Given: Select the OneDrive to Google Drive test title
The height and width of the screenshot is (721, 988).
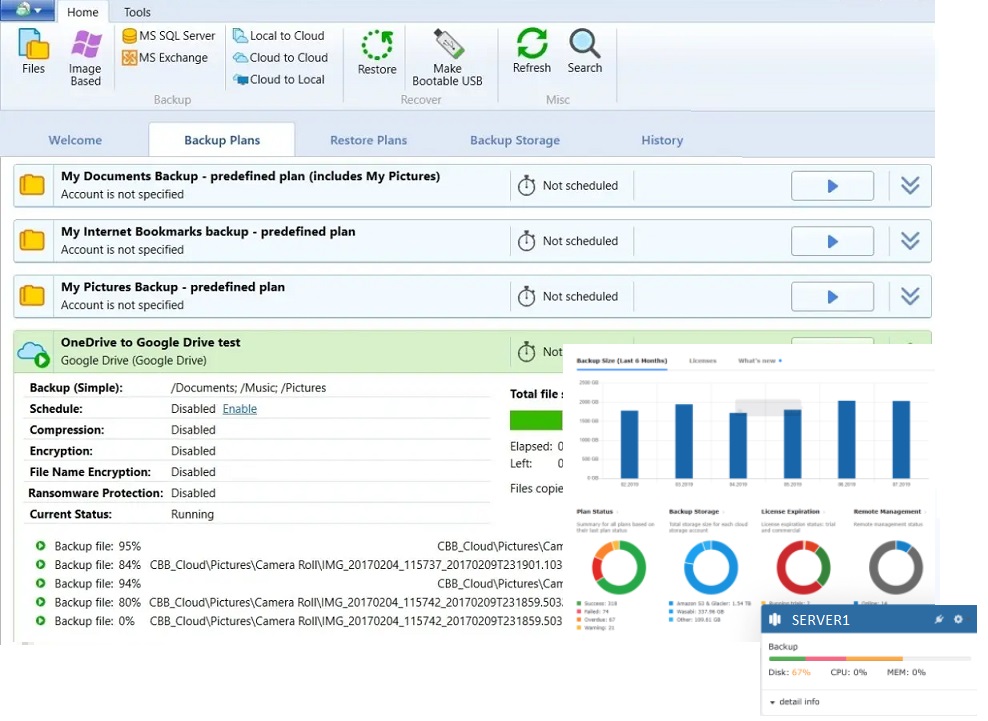Looking at the screenshot, I should (151, 342).
